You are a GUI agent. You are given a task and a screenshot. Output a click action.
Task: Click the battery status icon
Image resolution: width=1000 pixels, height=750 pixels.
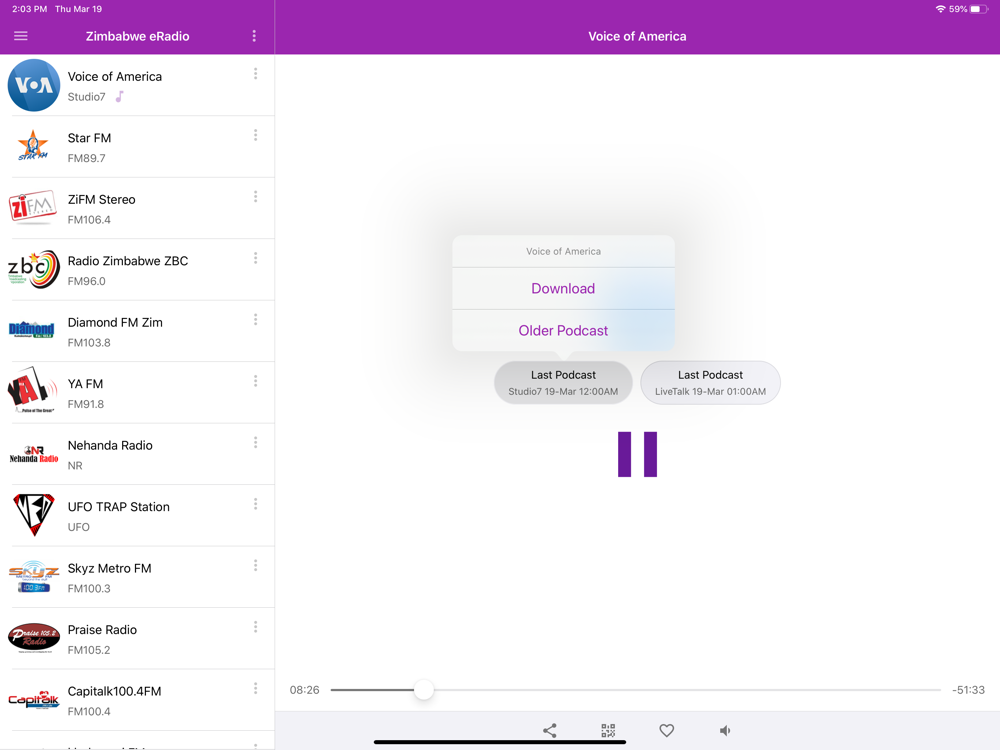pos(979,9)
